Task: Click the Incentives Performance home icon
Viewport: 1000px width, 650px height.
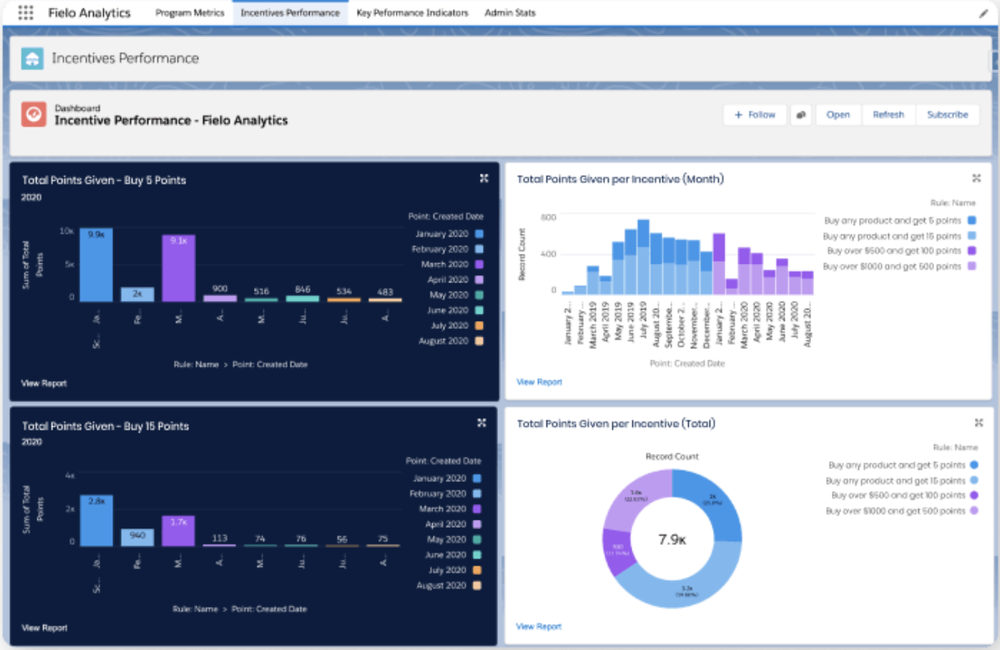Action: point(32,59)
